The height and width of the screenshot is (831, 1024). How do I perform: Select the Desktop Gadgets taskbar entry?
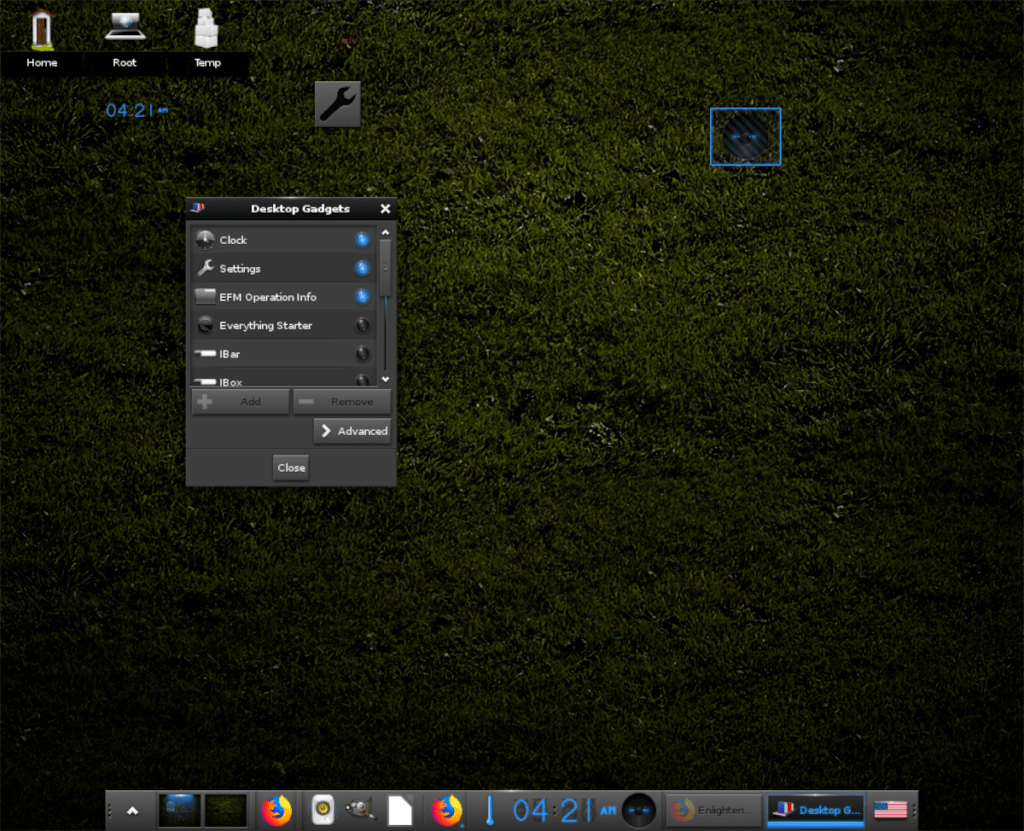(815, 810)
